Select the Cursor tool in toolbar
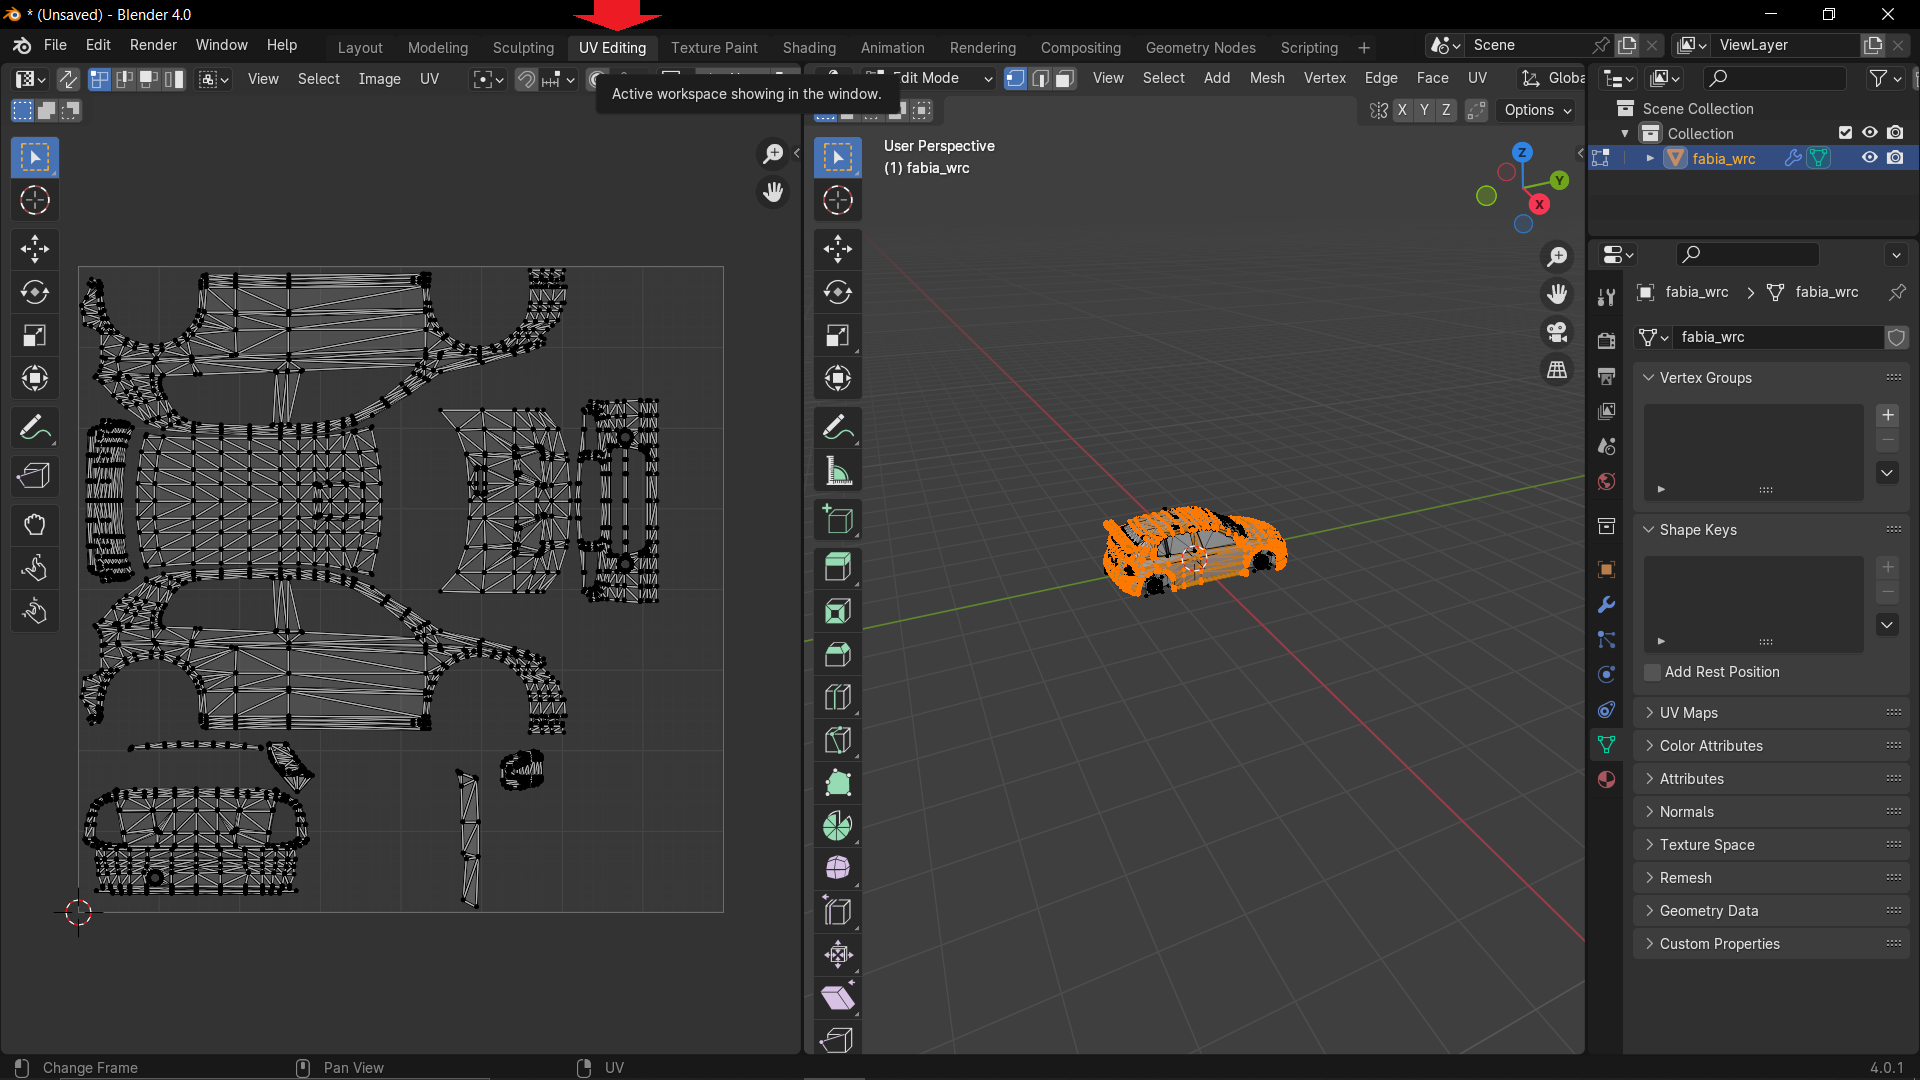The height and width of the screenshot is (1080, 1920). pos(36,200)
